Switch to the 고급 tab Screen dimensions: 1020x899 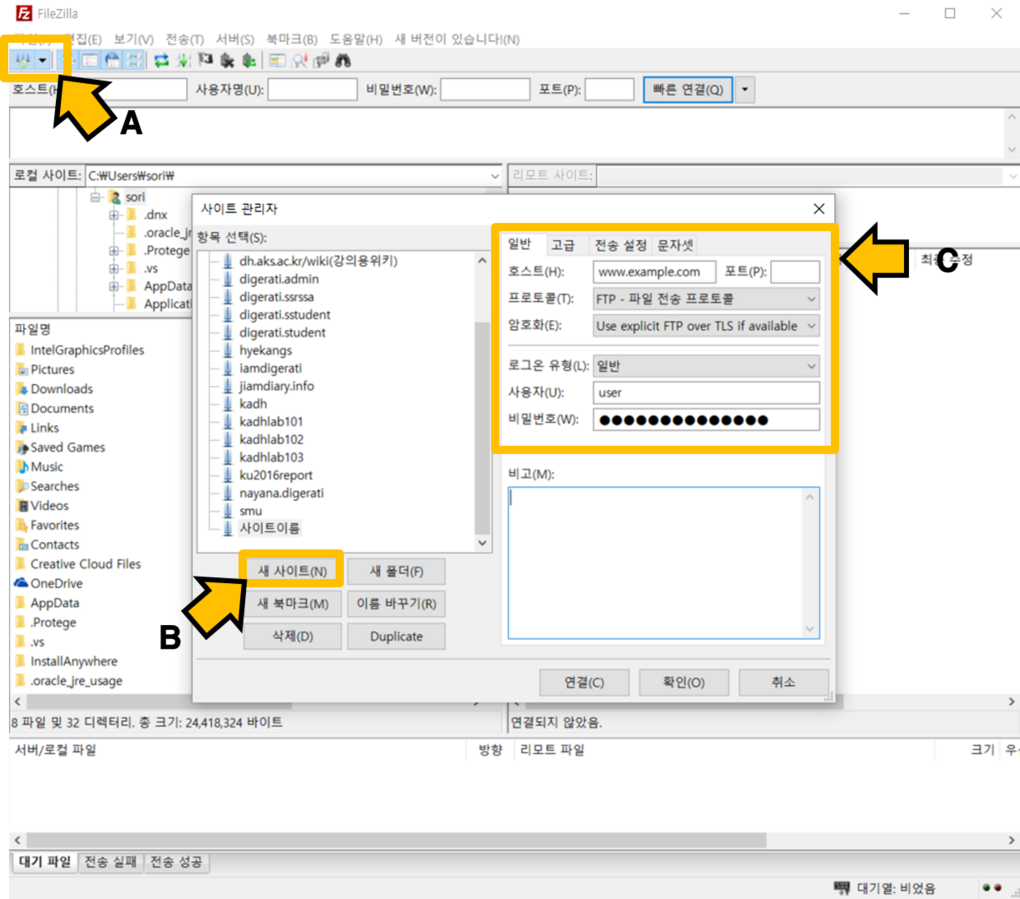point(563,245)
